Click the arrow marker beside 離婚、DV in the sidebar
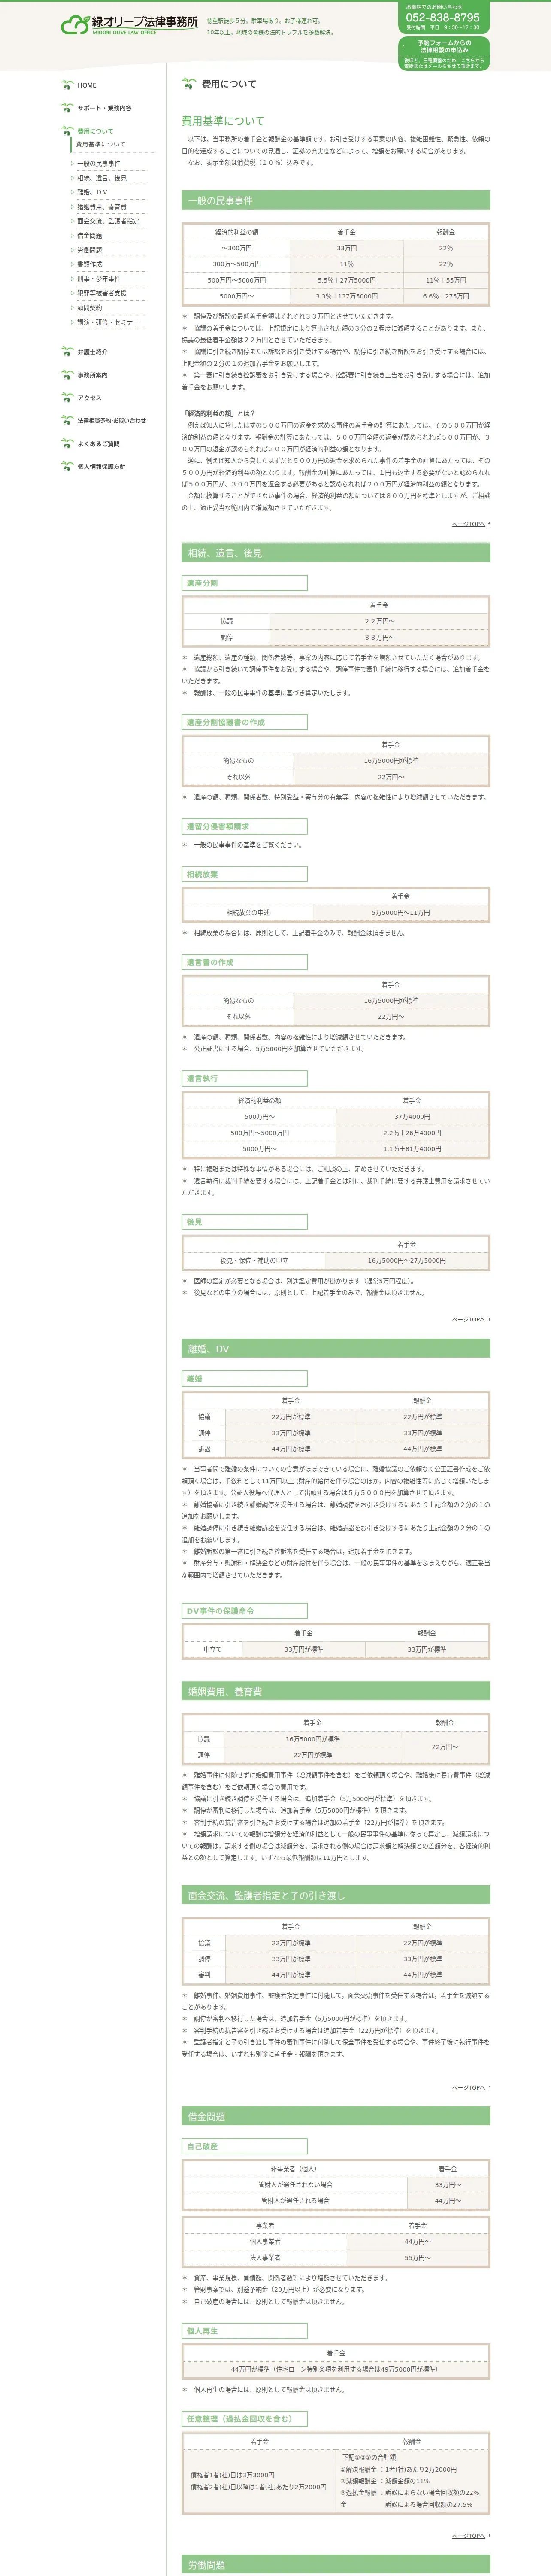Image resolution: width=551 pixels, height=2576 pixels. (72, 192)
